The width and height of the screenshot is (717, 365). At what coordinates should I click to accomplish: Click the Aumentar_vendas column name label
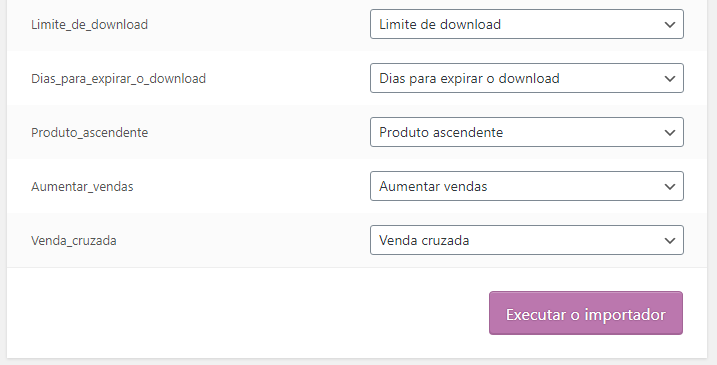click(x=82, y=187)
